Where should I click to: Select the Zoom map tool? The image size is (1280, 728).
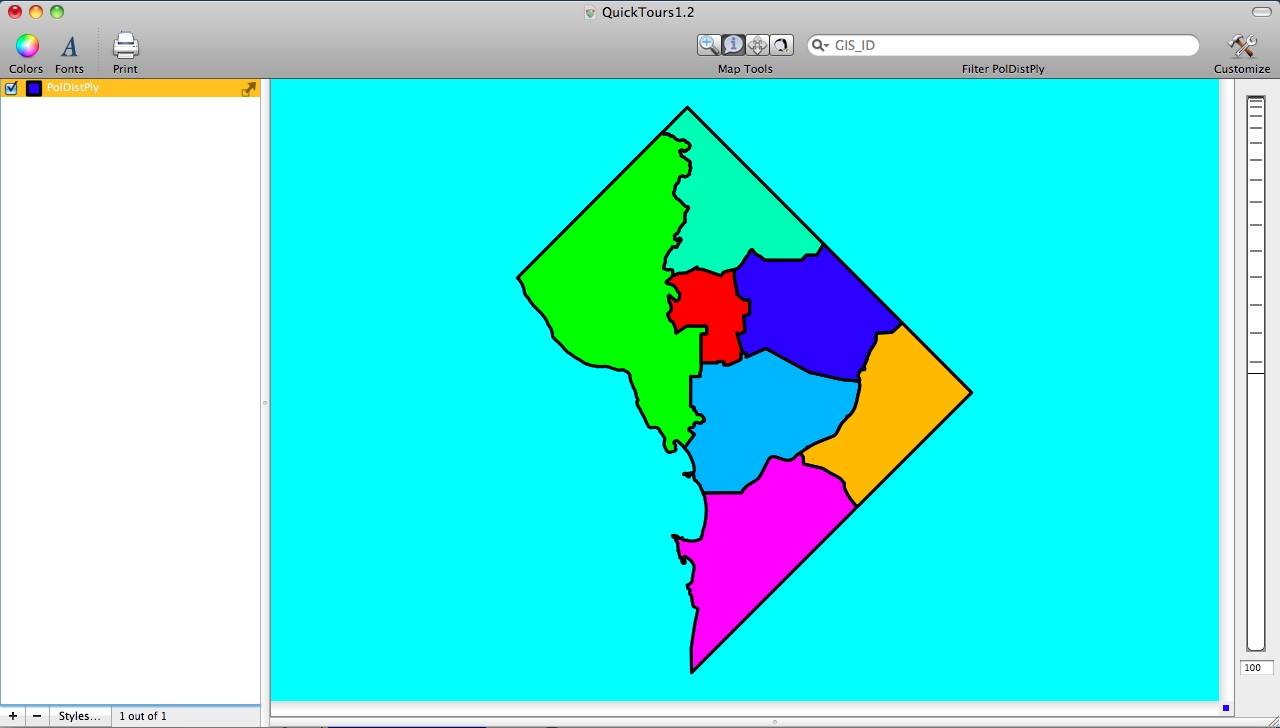(x=709, y=45)
